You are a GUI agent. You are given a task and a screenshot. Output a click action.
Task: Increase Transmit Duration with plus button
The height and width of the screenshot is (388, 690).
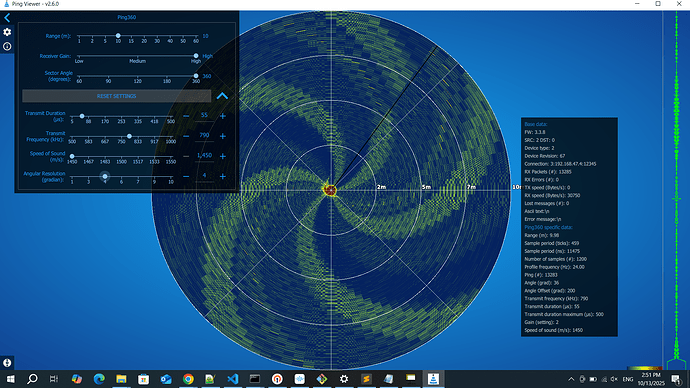coord(223,116)
